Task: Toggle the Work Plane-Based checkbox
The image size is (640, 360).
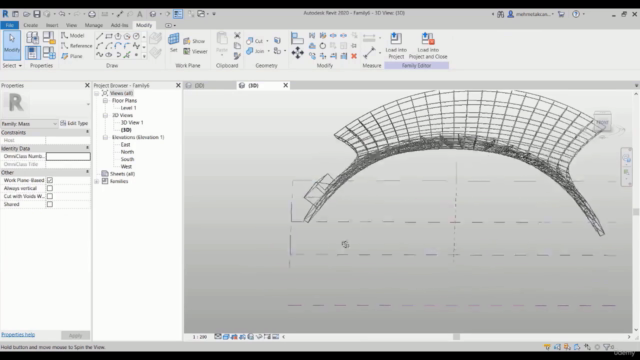Action: pos(50,180)
